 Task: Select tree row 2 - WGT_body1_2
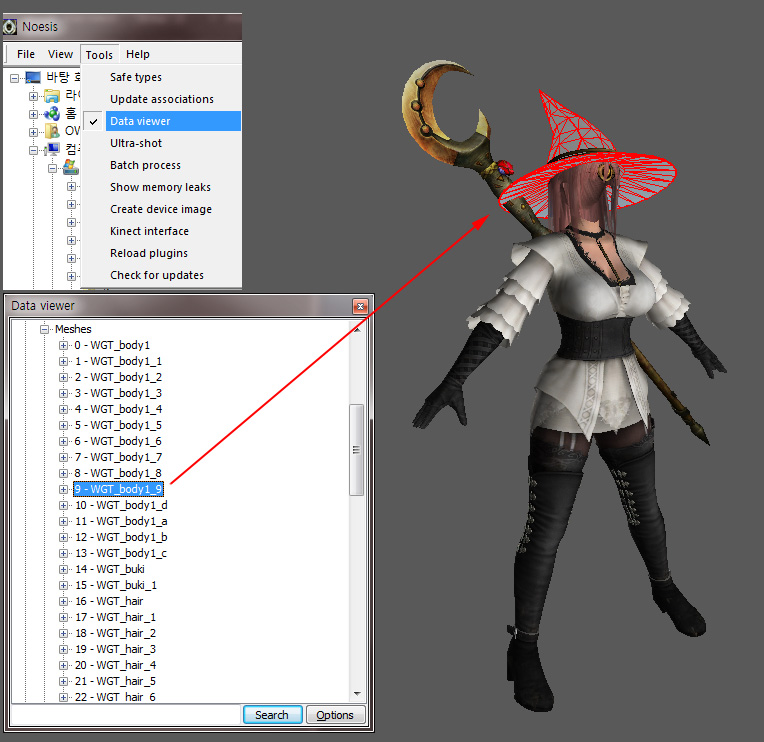[x=118, y=377]
